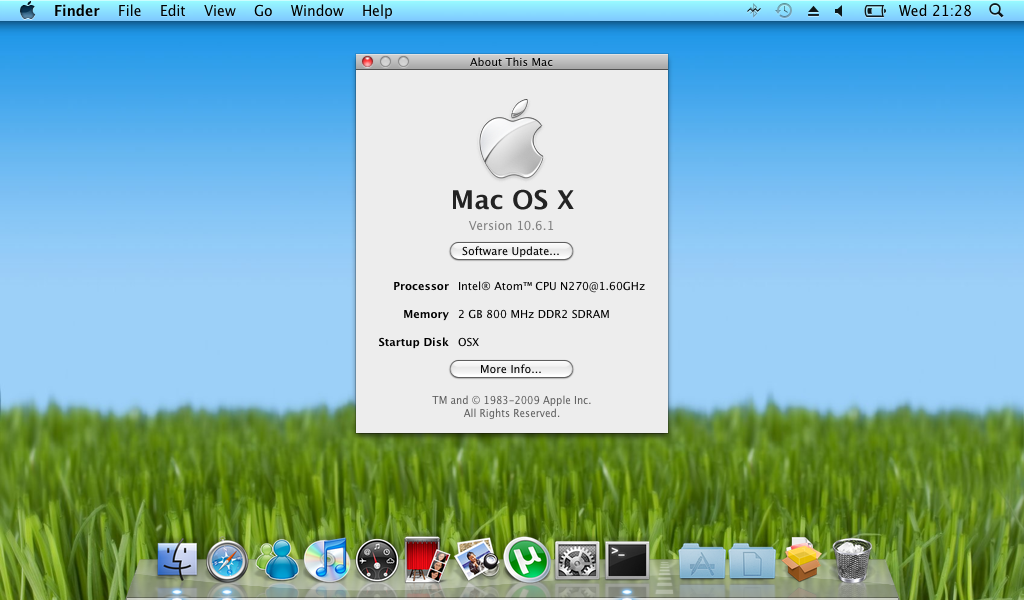
Task: Click the Processor label
Action: pyautogui.click(x=421, y=286)
